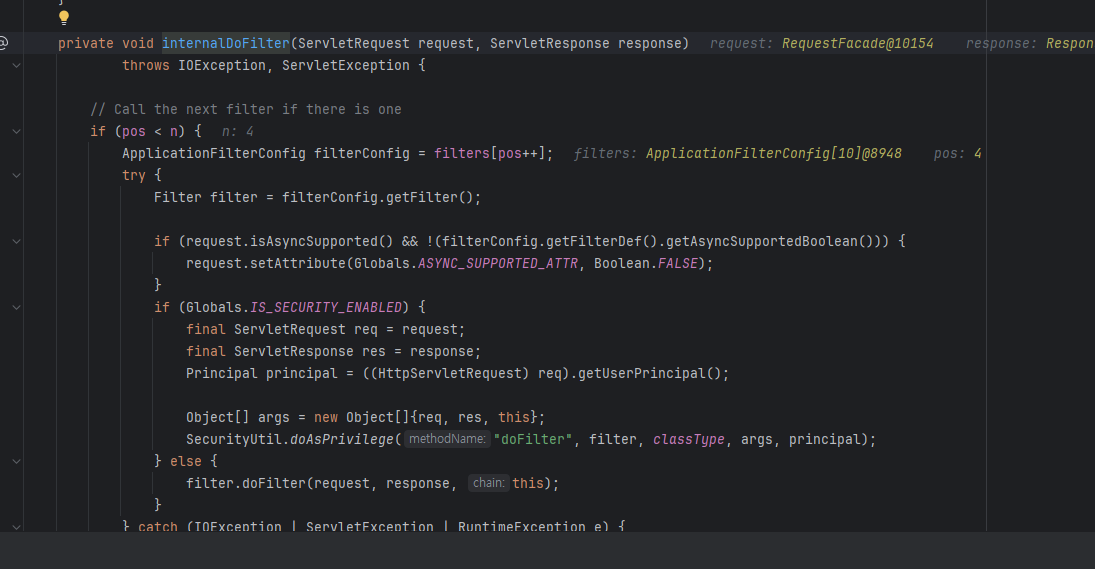Click the 'chain:' parameter hint
1095x569 pixels.
click(488, 483)
